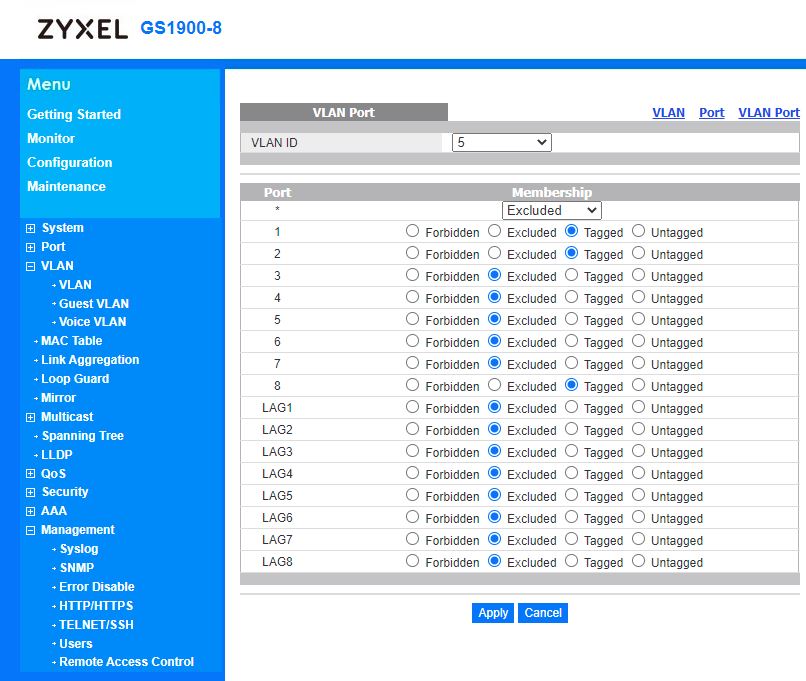Expand the Security section icon

tap(31, 492)
